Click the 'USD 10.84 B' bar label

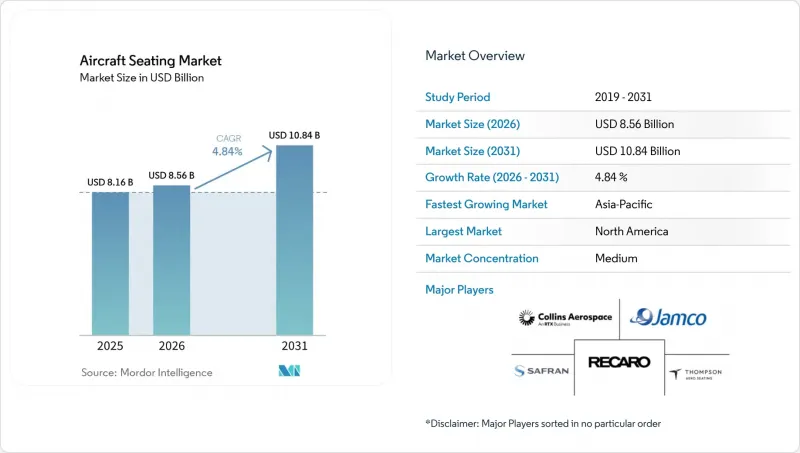[294, 135]
